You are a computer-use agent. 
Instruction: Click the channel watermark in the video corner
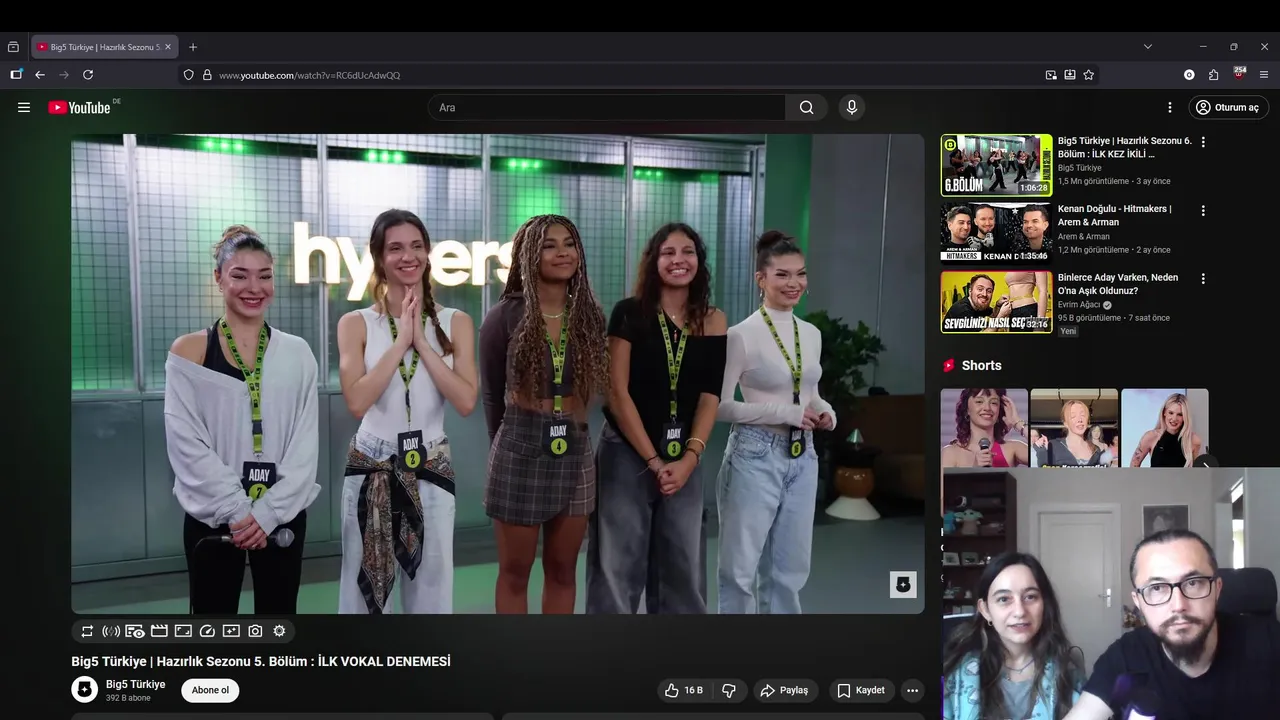click(x=903, y=585)
